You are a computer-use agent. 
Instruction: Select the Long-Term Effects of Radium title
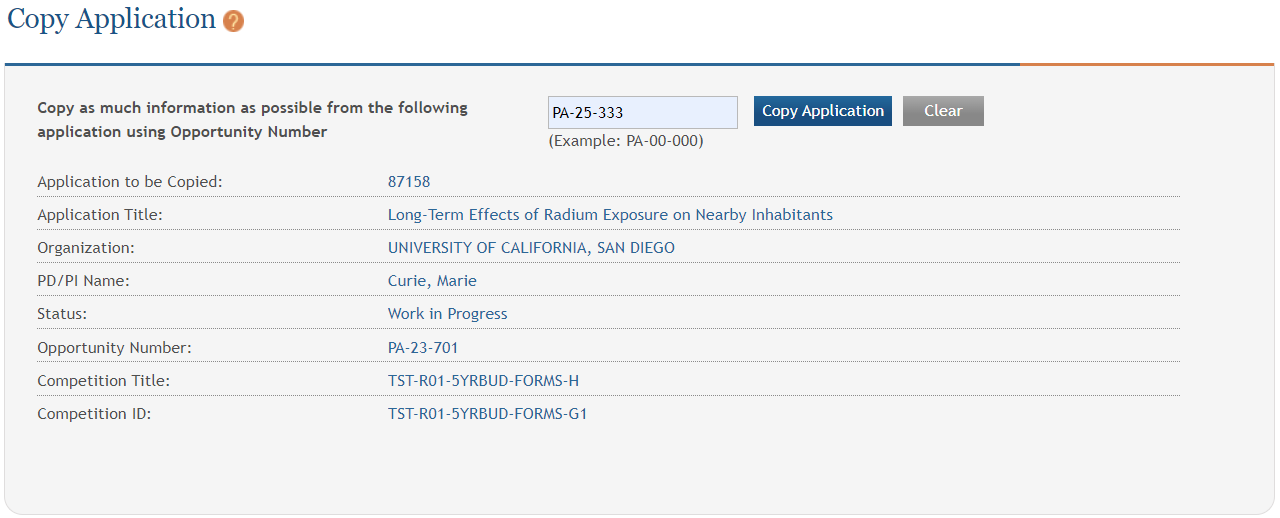(610, 215)
